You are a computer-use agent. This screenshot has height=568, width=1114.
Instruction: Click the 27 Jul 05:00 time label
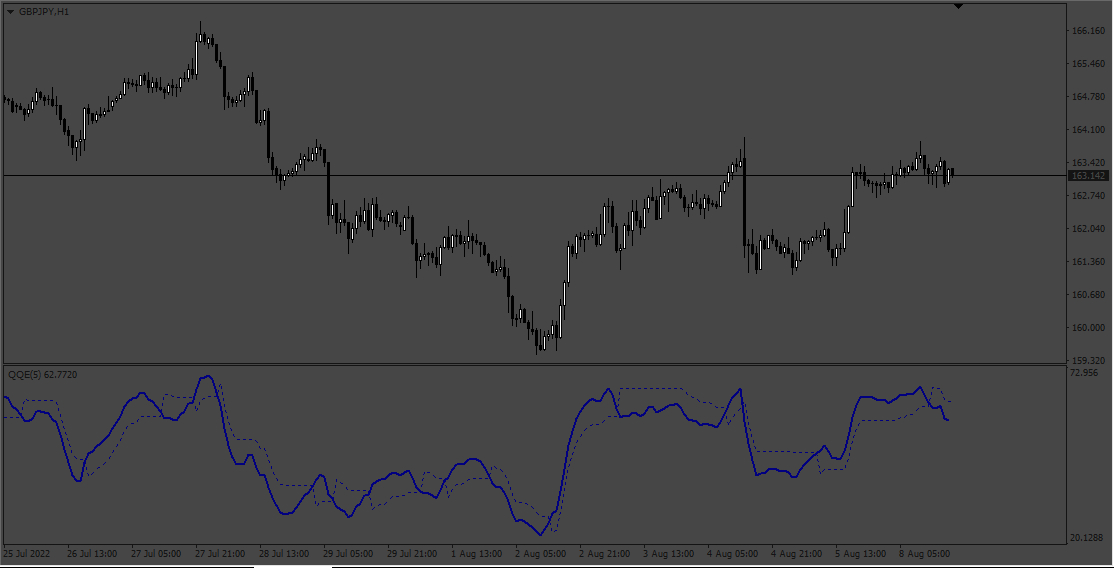(x=156, y=553)
